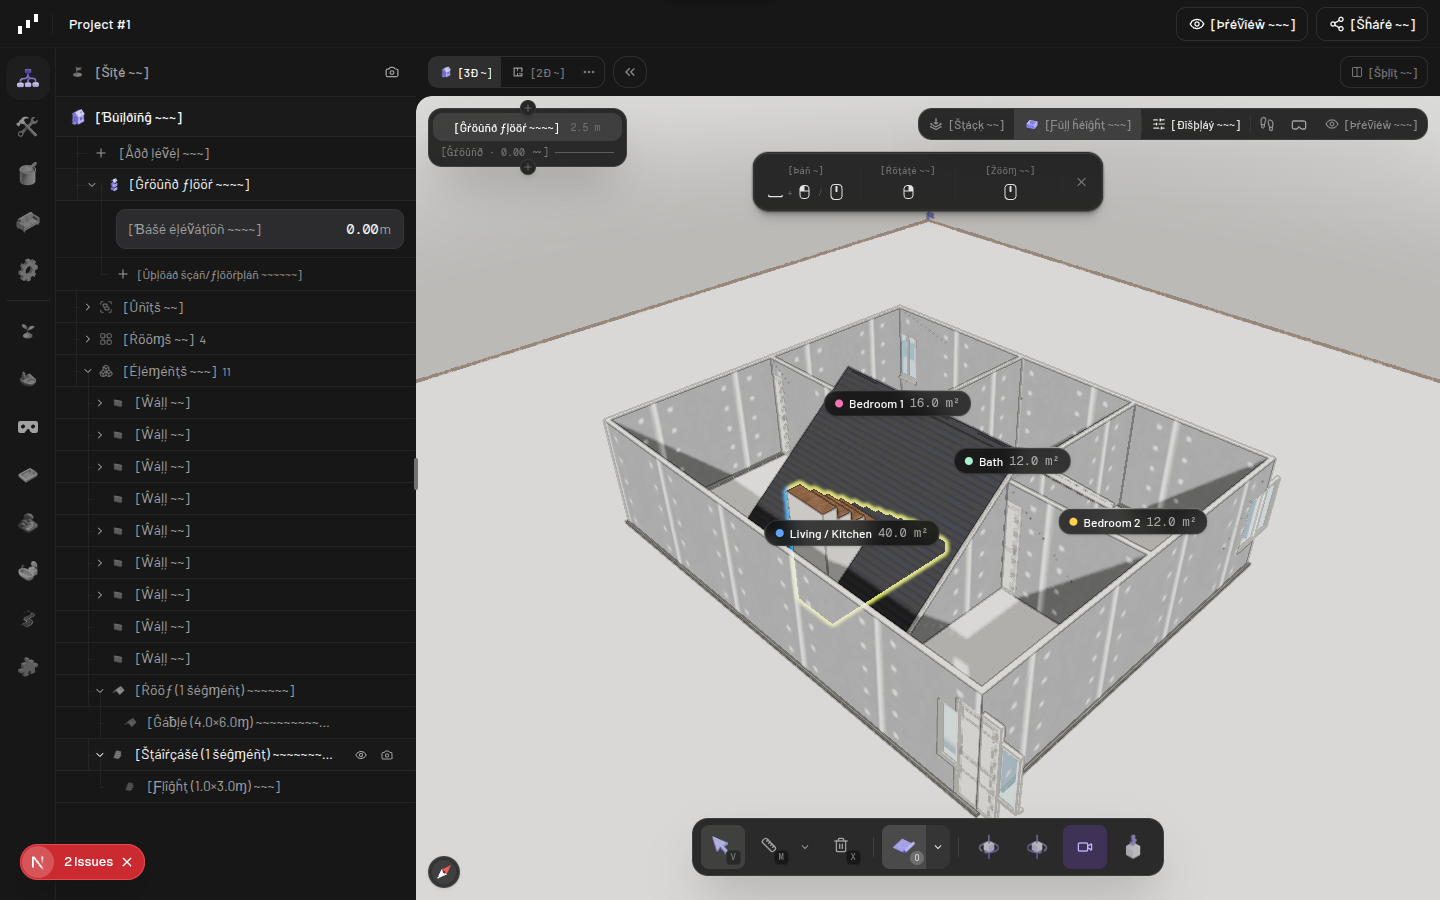Screen dimensions: 1440x900
Task: Open the Display options menu
Action: [x=1196, y=125]
